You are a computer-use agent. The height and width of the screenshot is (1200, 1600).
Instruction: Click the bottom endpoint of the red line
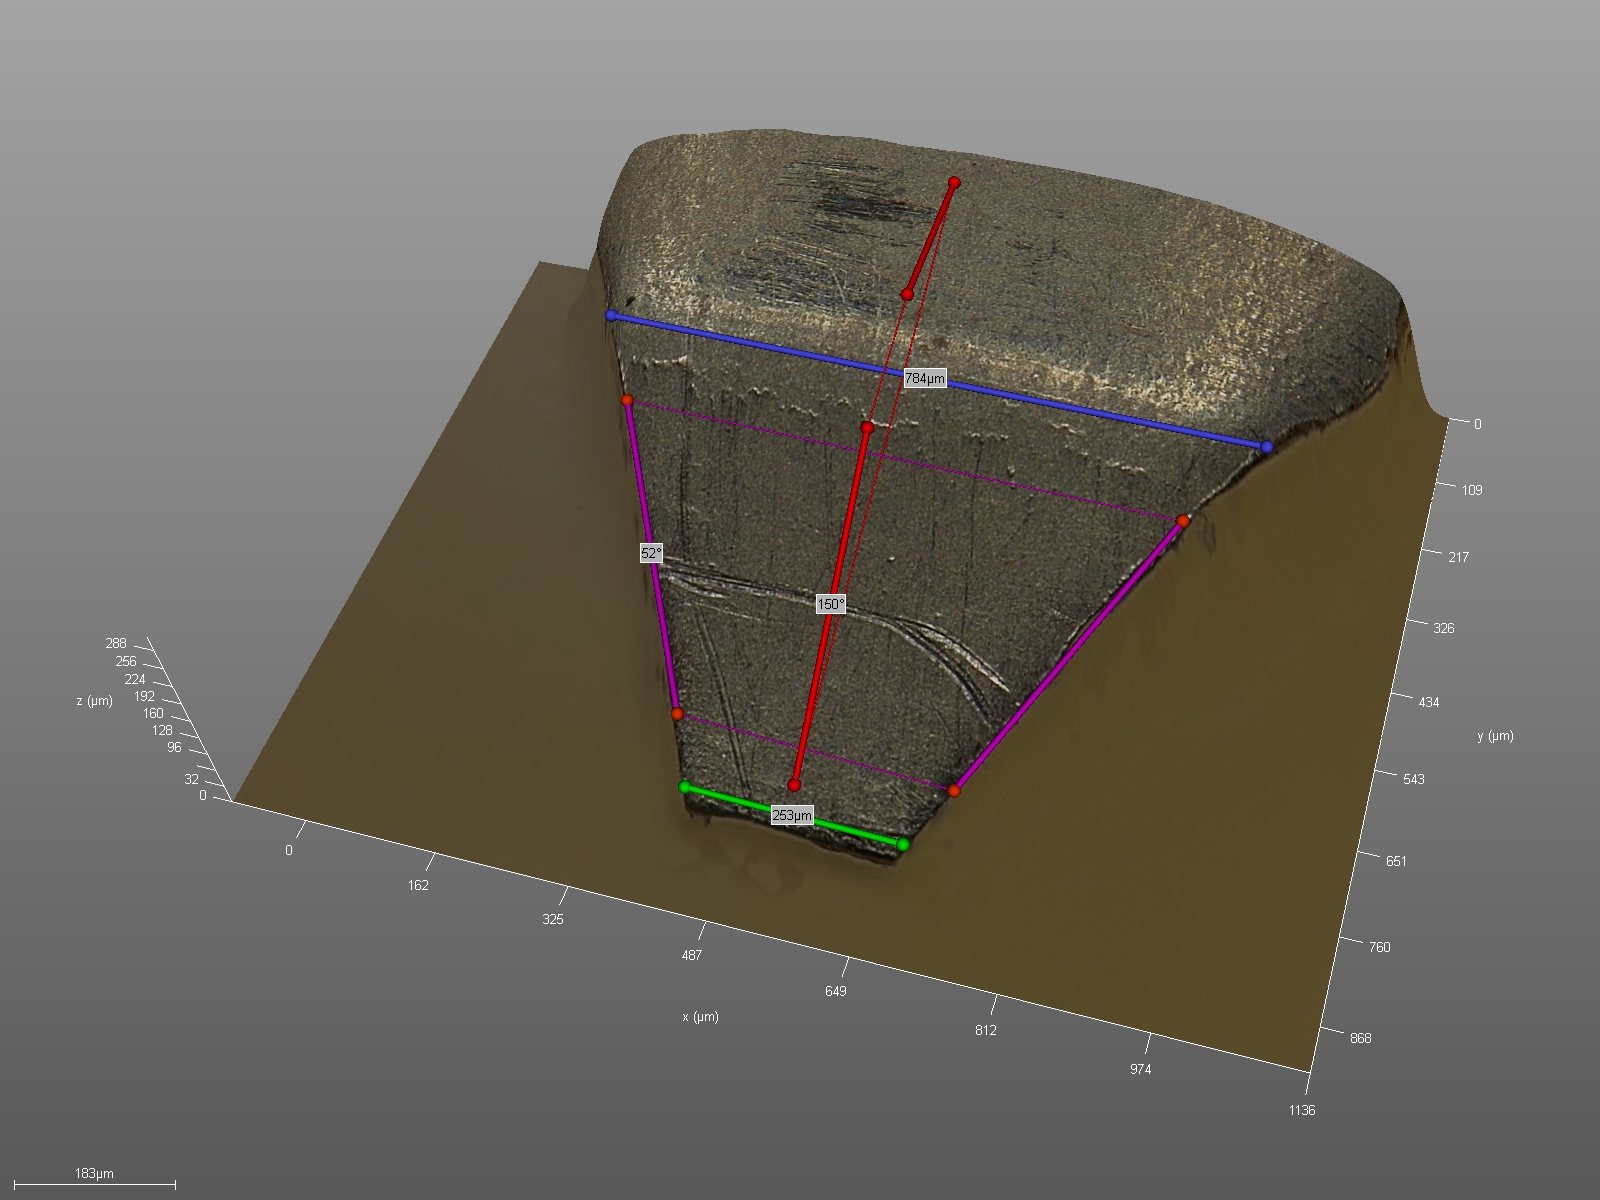pyautogui.click(x=794, y=785)
